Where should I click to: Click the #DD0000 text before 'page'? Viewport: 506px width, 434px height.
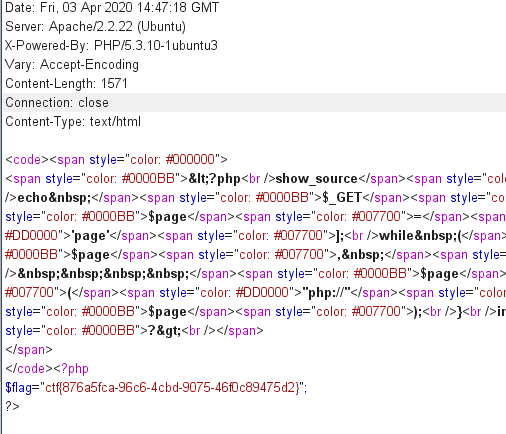click(32, 236)
